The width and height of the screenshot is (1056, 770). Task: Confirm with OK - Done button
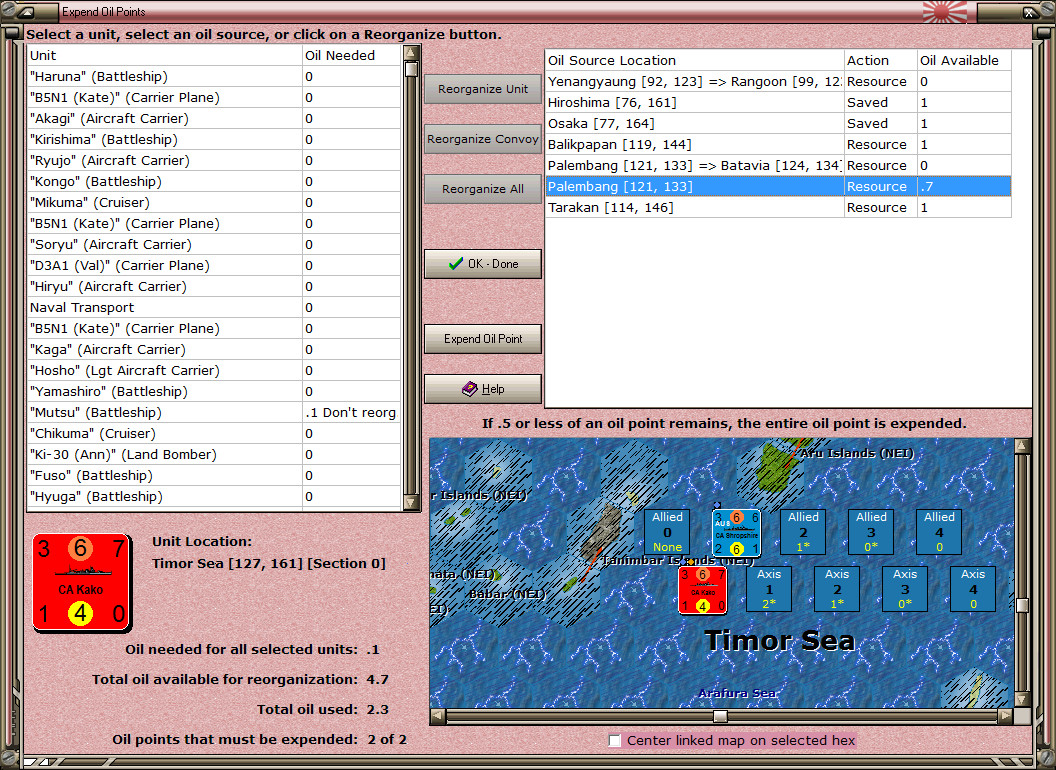pos(483,264)
